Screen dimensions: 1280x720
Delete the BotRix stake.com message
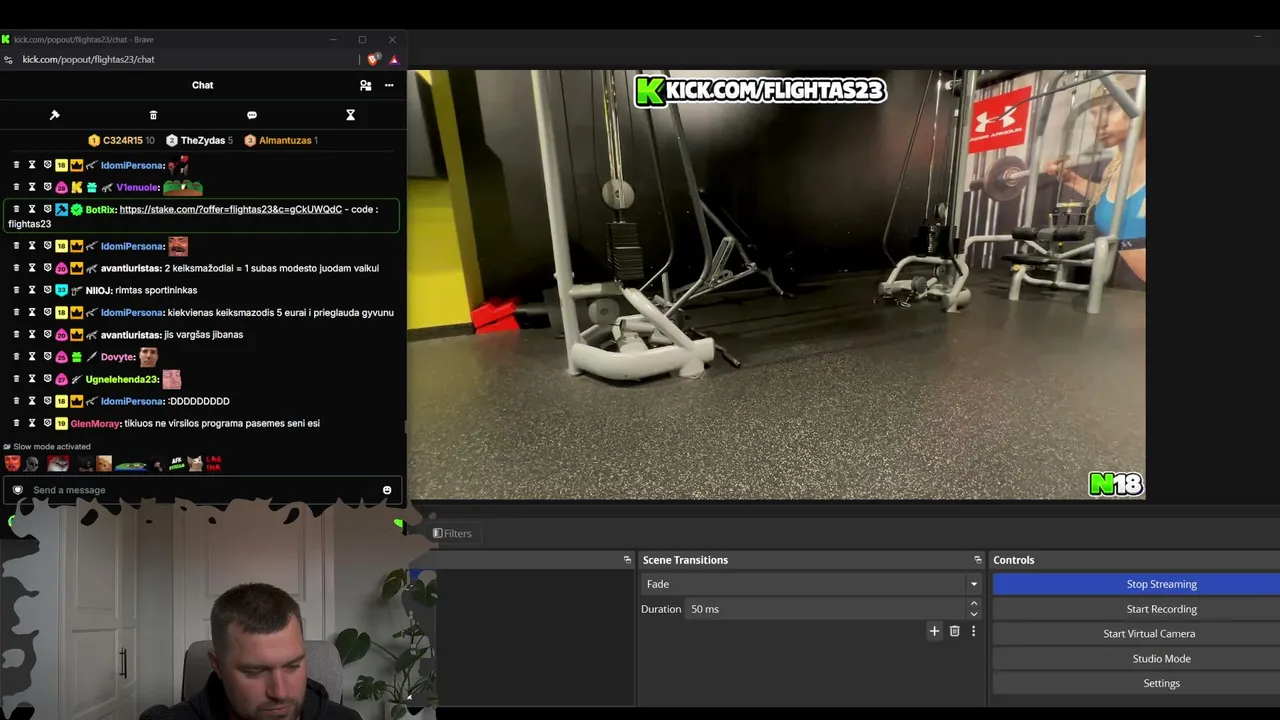click(x=16, y=209)
